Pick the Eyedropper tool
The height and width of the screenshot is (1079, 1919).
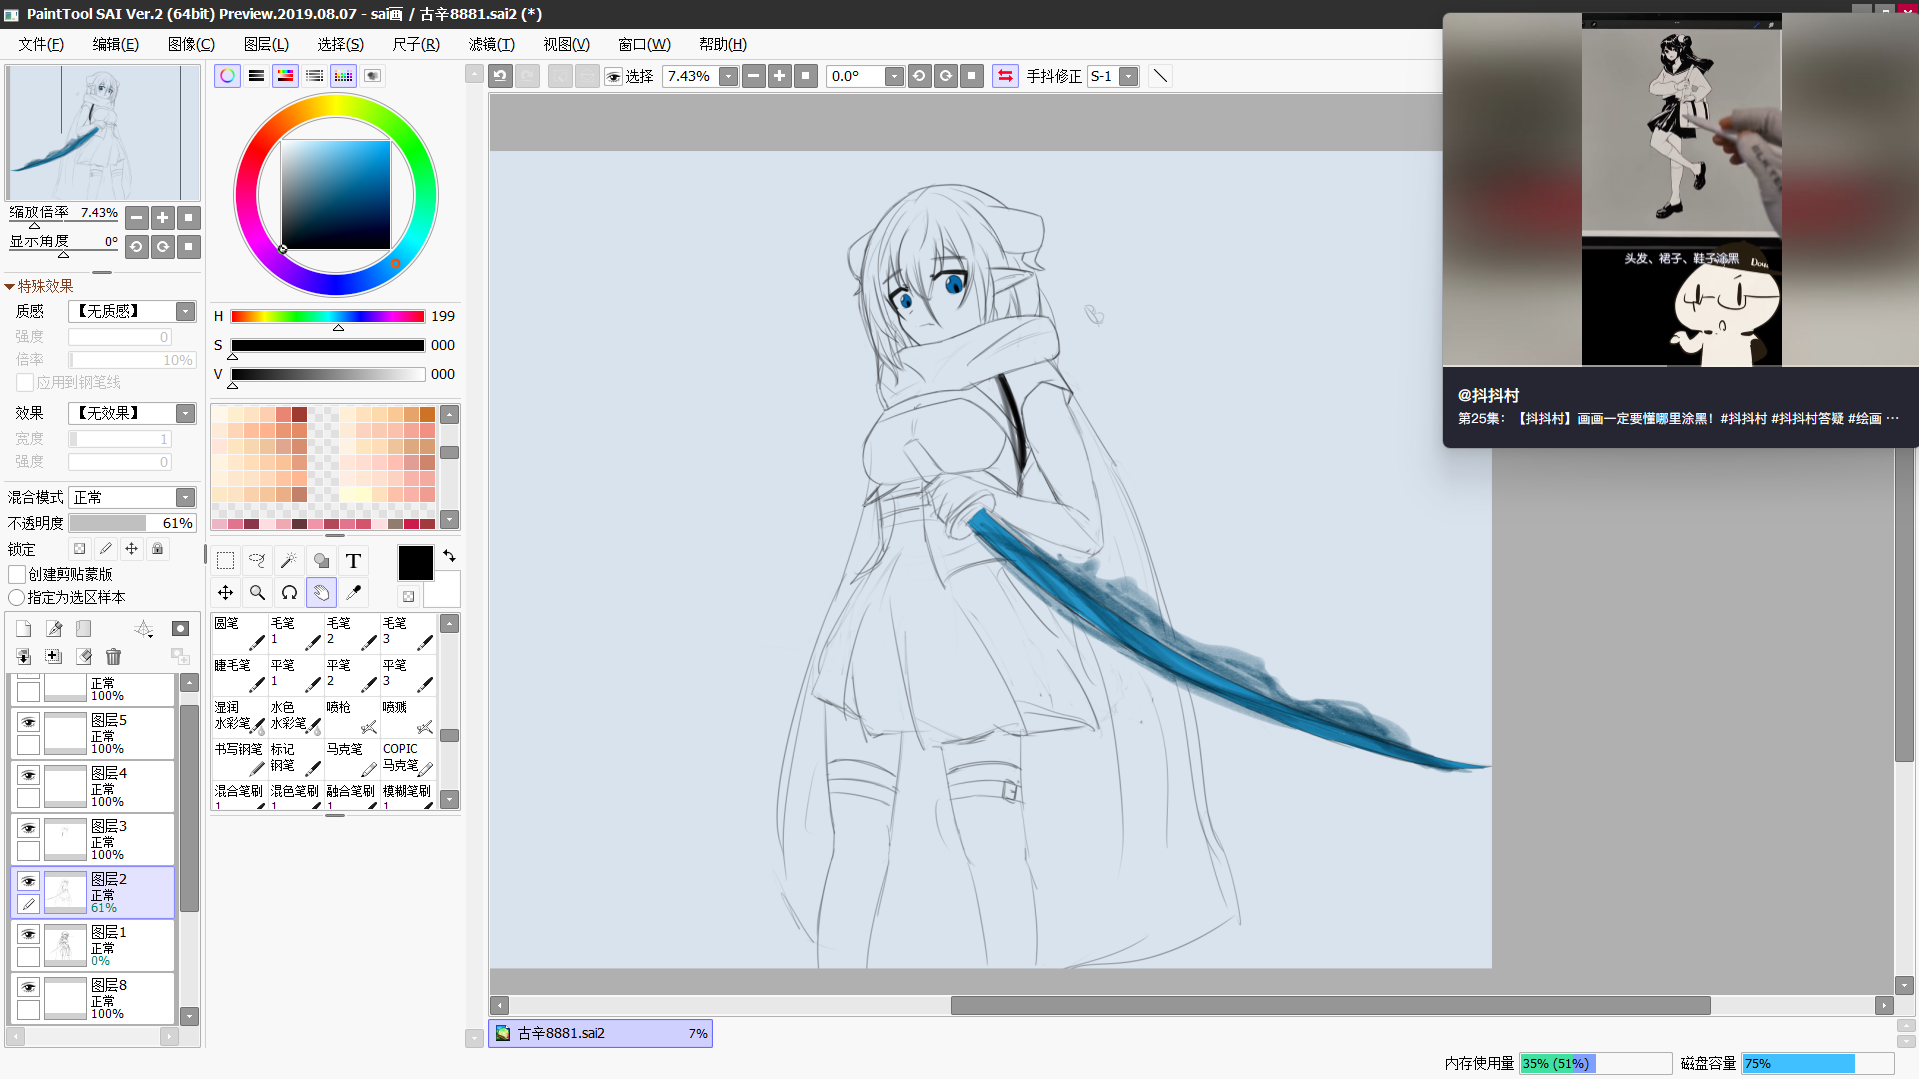[x=353, y=593]
